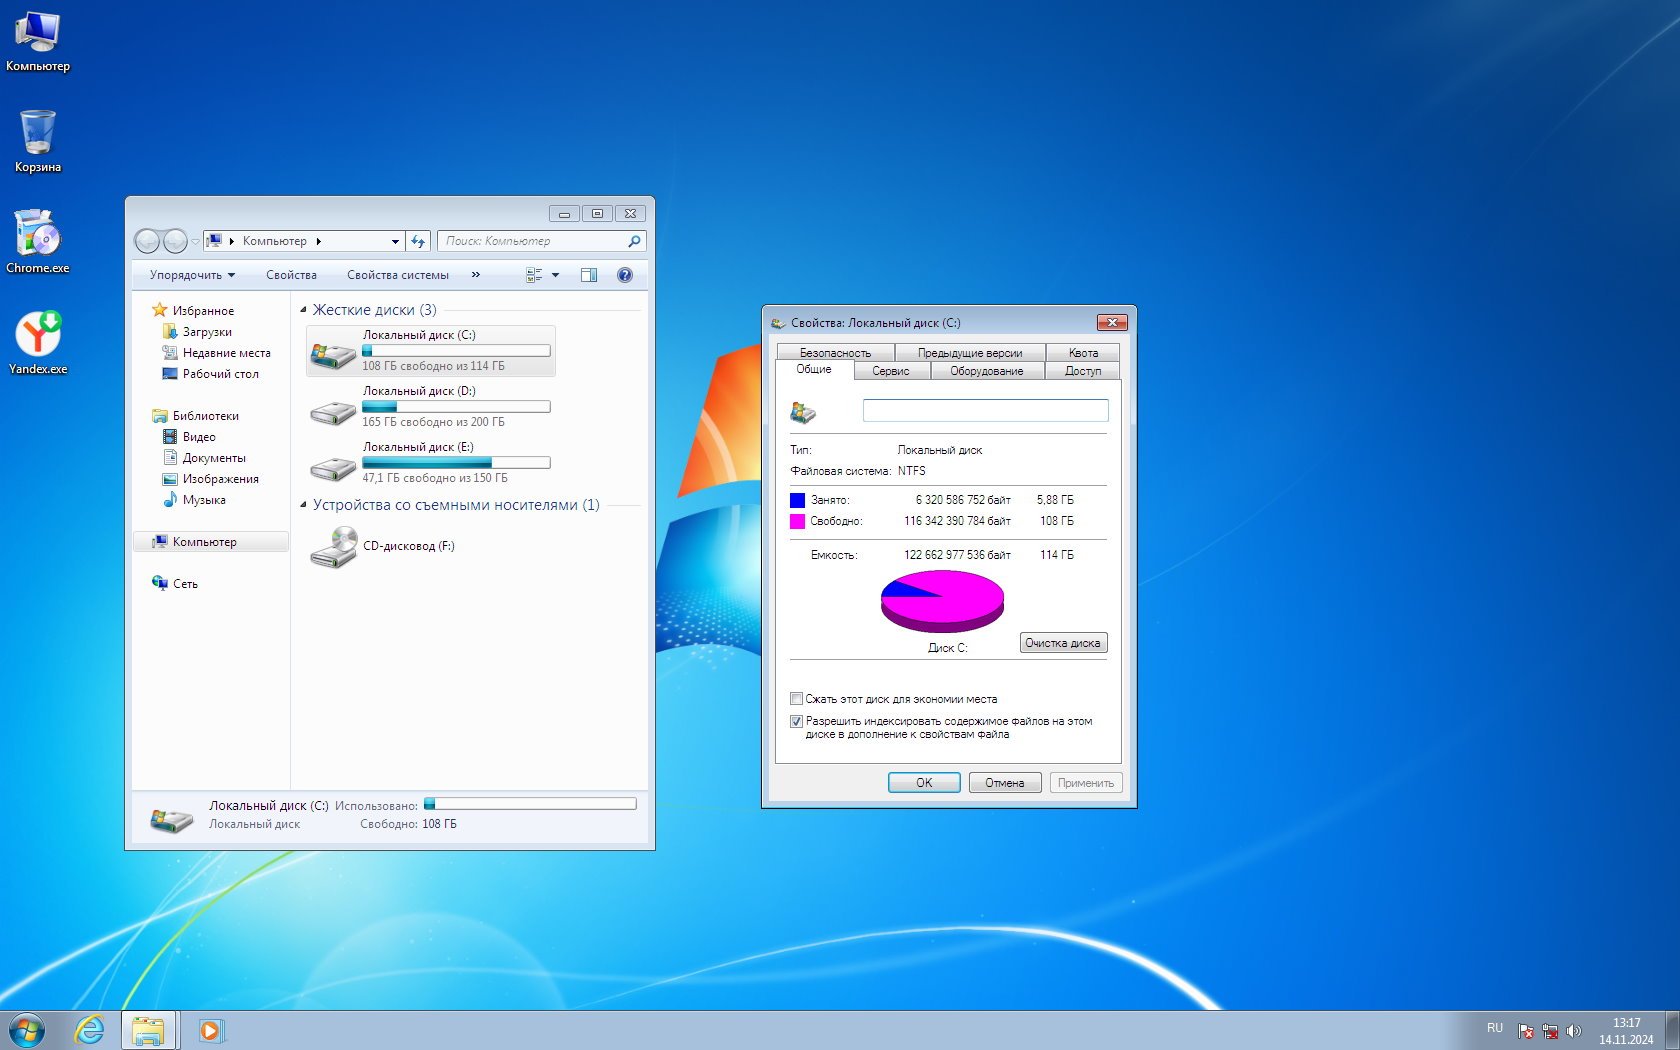Click the refresh arrows icon in address bar
Image resolution: width=1680 pixels, height=1050 pixels.
click(x=418, y=241)
